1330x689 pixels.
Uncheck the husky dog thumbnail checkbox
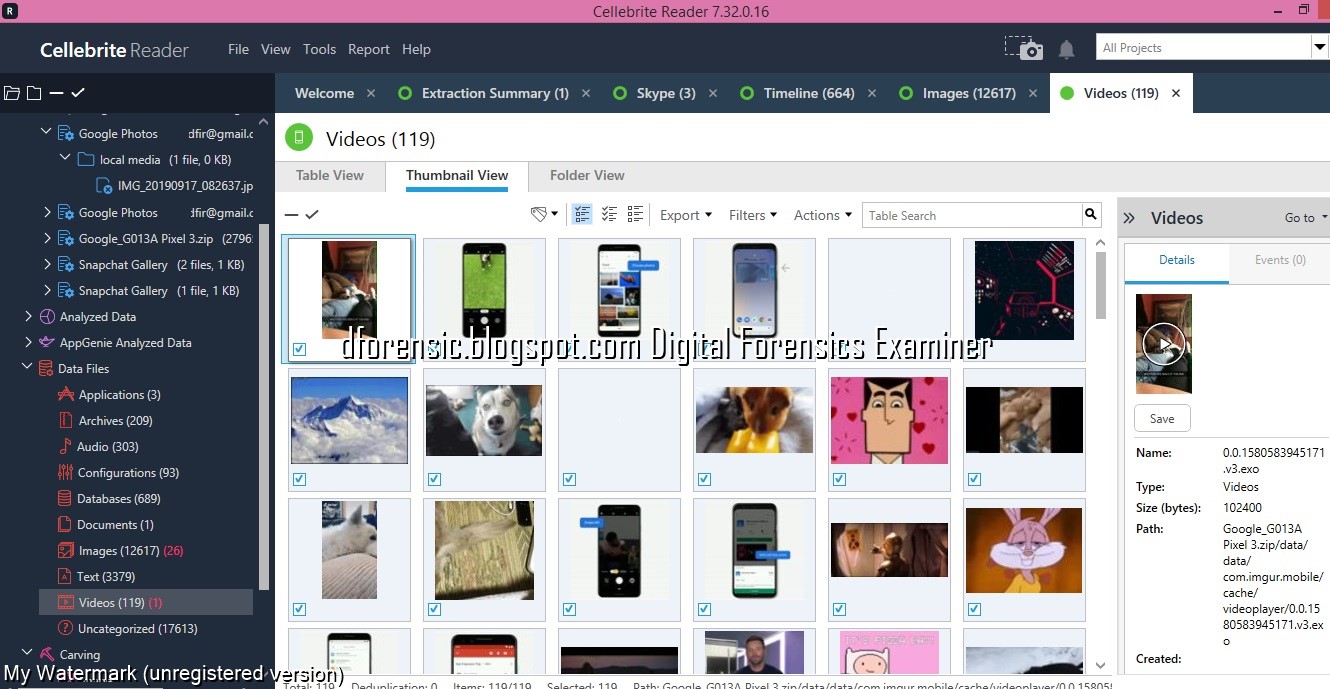tap(435, 479)
